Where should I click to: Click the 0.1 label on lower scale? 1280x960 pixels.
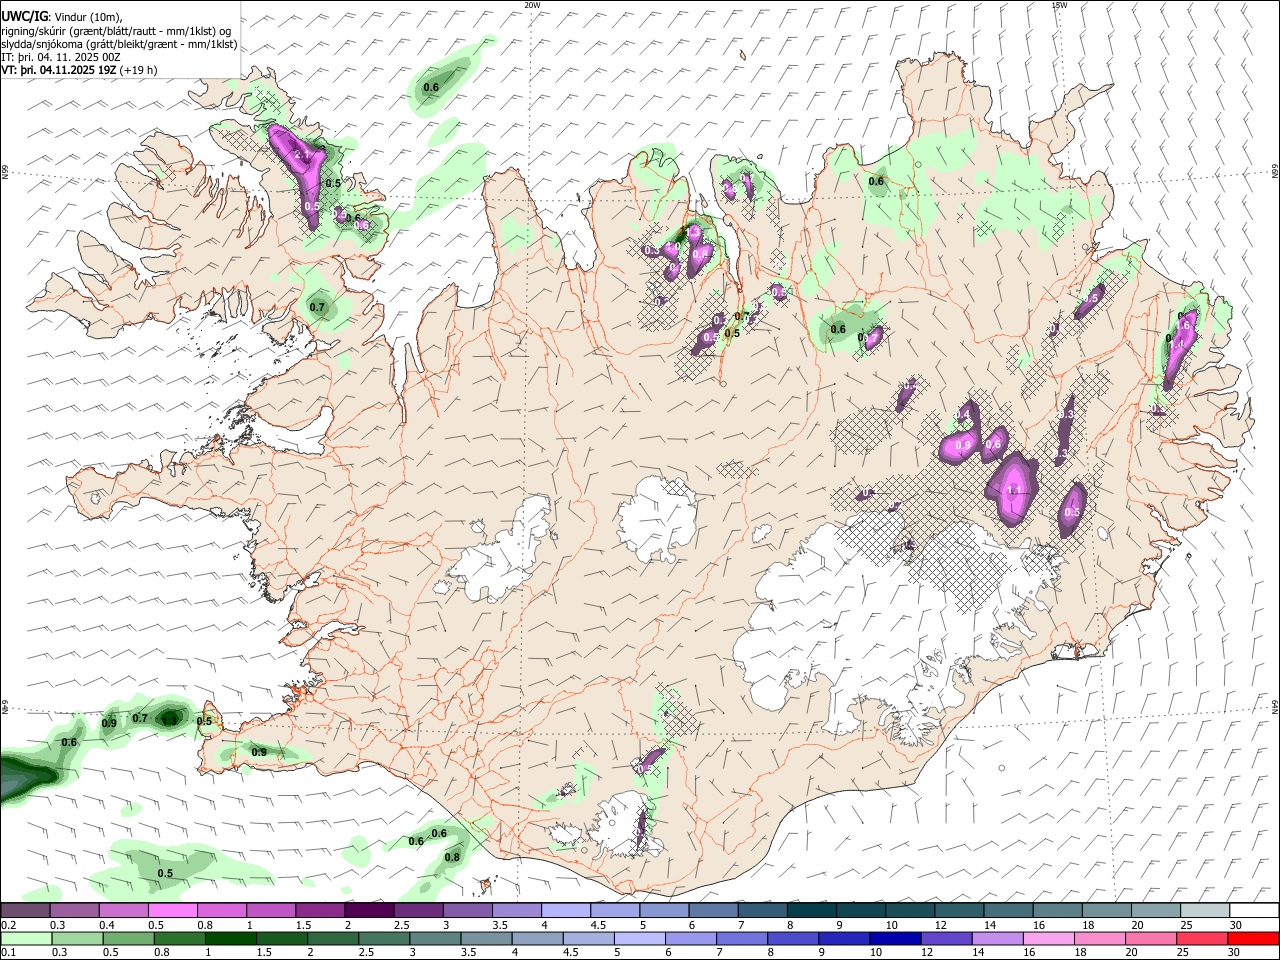[8, 952]
